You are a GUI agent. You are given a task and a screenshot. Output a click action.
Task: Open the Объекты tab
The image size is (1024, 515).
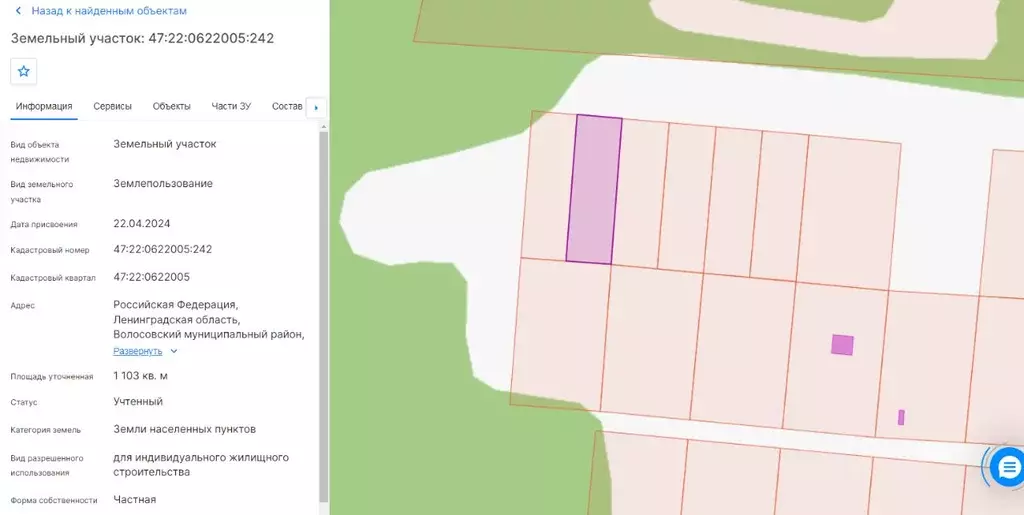(172, 106)
